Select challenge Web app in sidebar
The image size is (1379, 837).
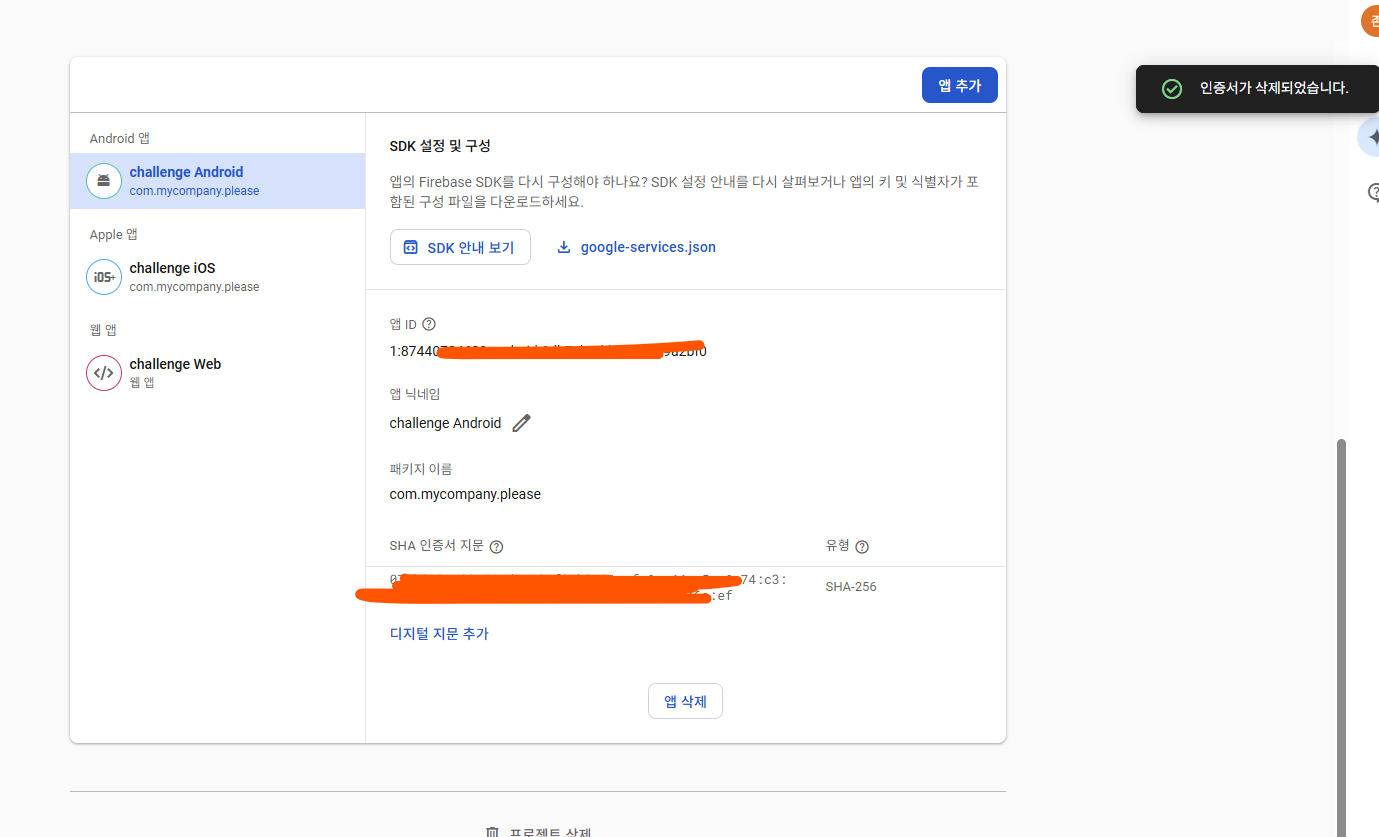click(217, 373)
